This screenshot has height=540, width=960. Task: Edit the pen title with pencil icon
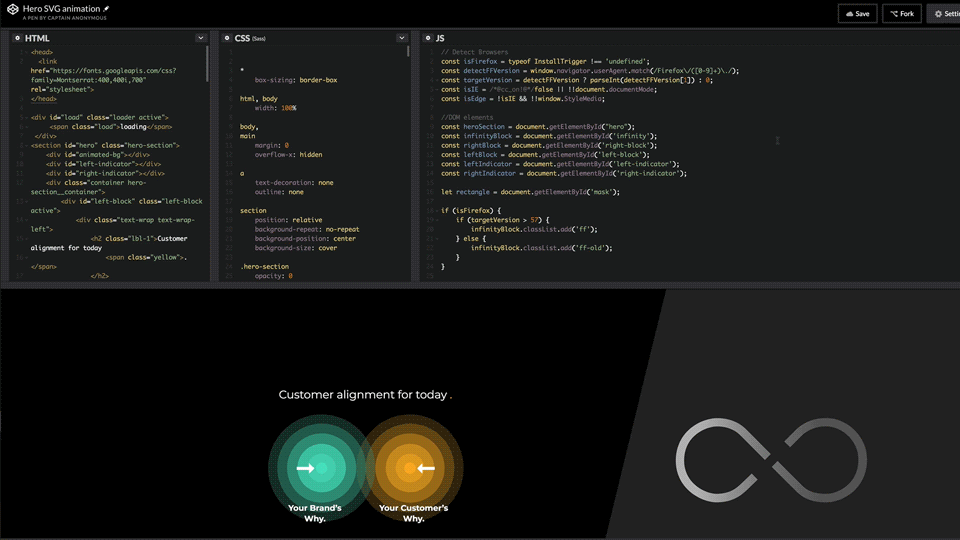(x=106, y=9)
